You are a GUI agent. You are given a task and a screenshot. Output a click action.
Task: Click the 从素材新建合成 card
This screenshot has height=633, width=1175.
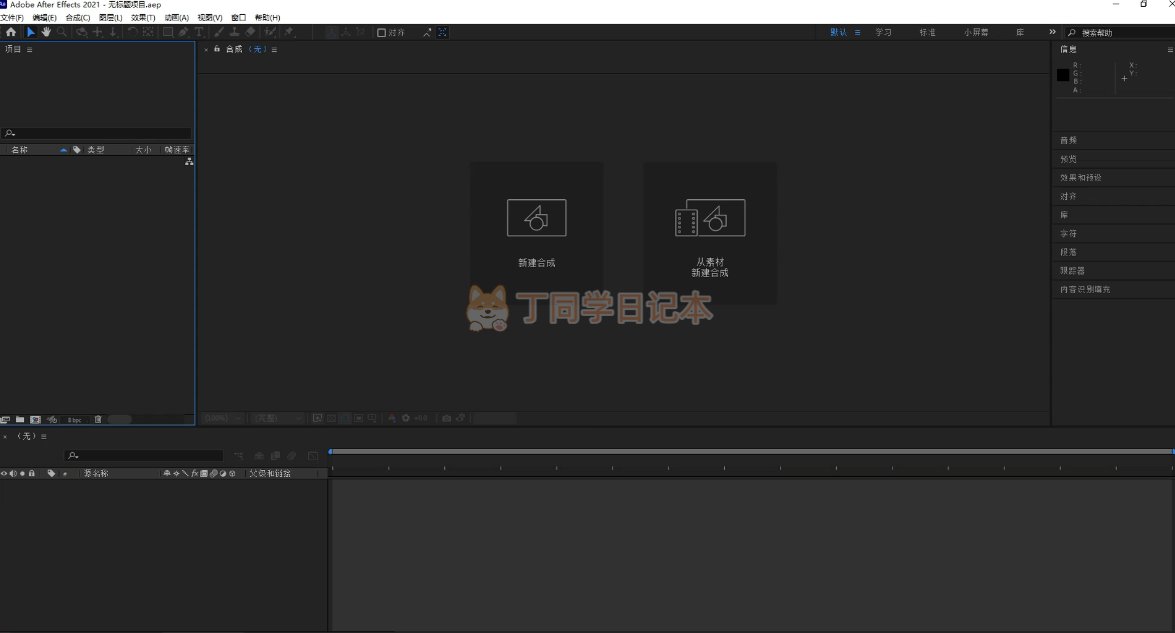(710, 232)
